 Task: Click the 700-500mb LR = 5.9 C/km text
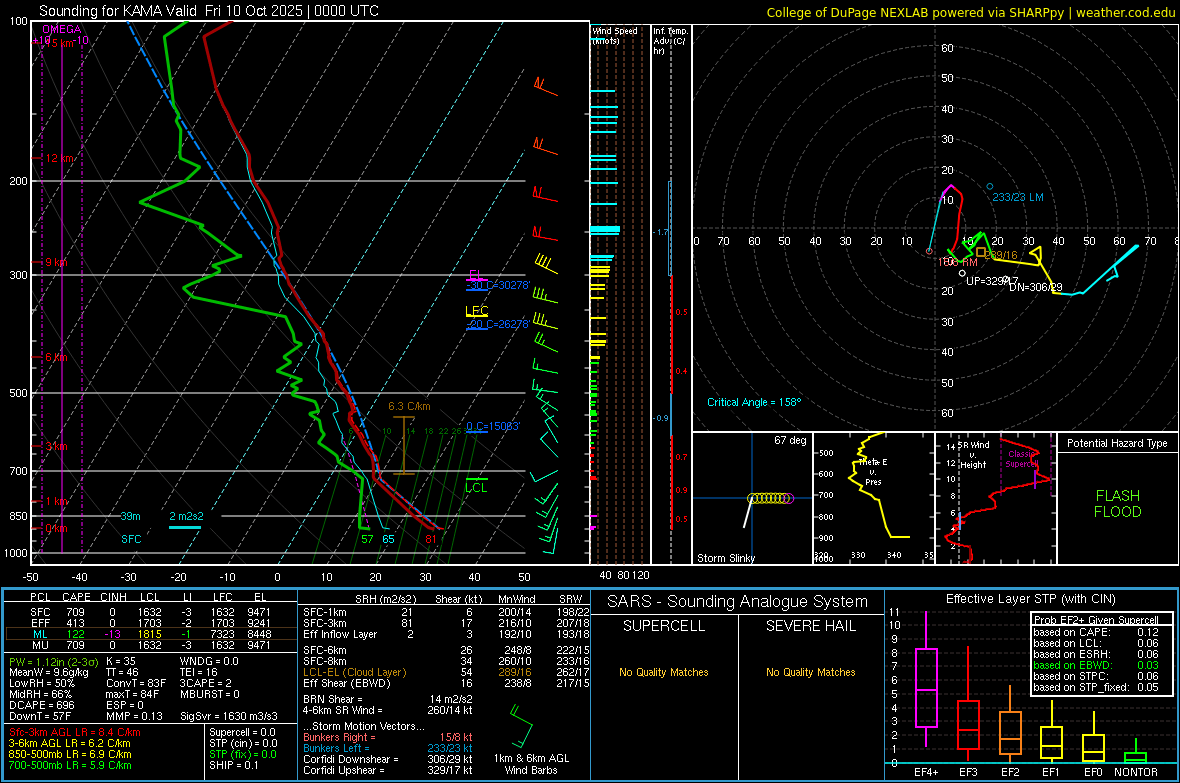pos(70,765)
